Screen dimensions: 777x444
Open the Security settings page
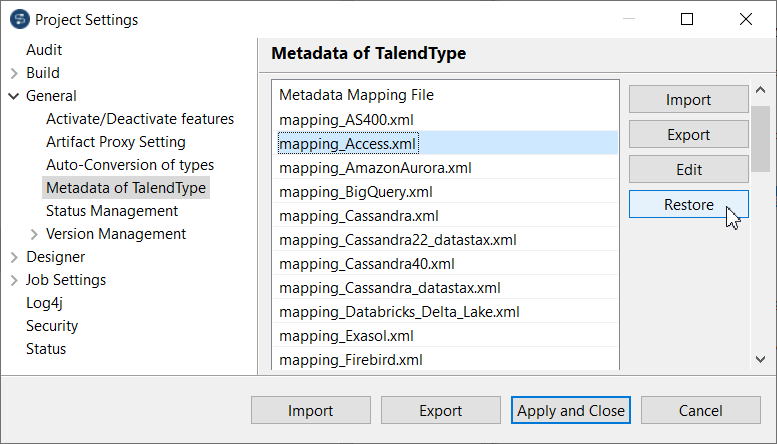point(52,326)
